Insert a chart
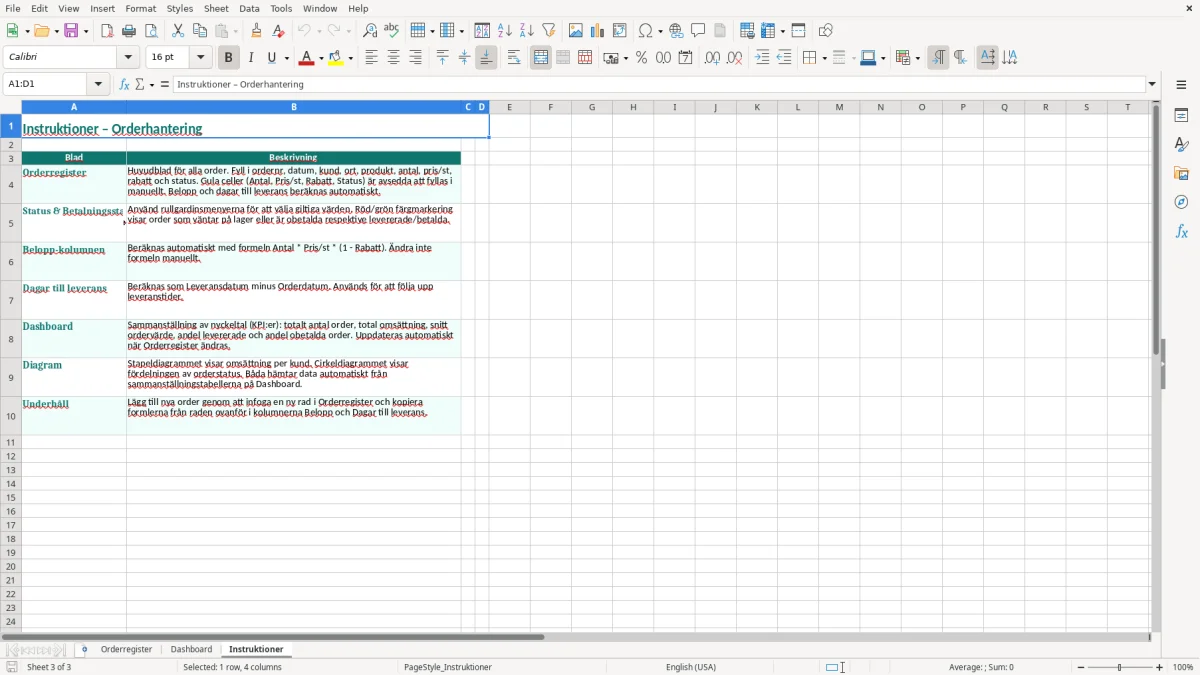Viewport: 1200px width, 675px height. [x=598, y=31]
